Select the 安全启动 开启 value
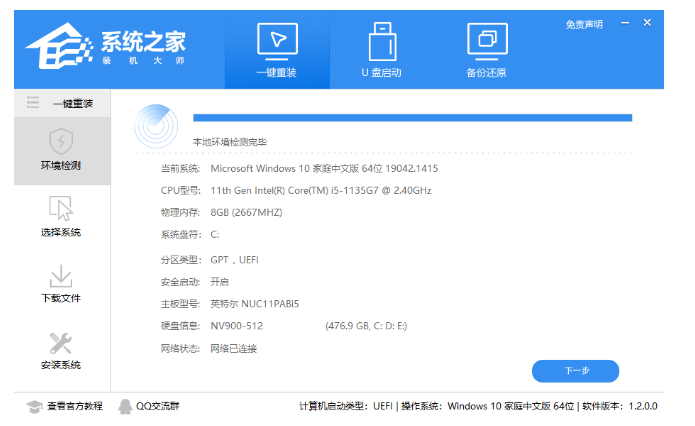 [x=219, y=282]
